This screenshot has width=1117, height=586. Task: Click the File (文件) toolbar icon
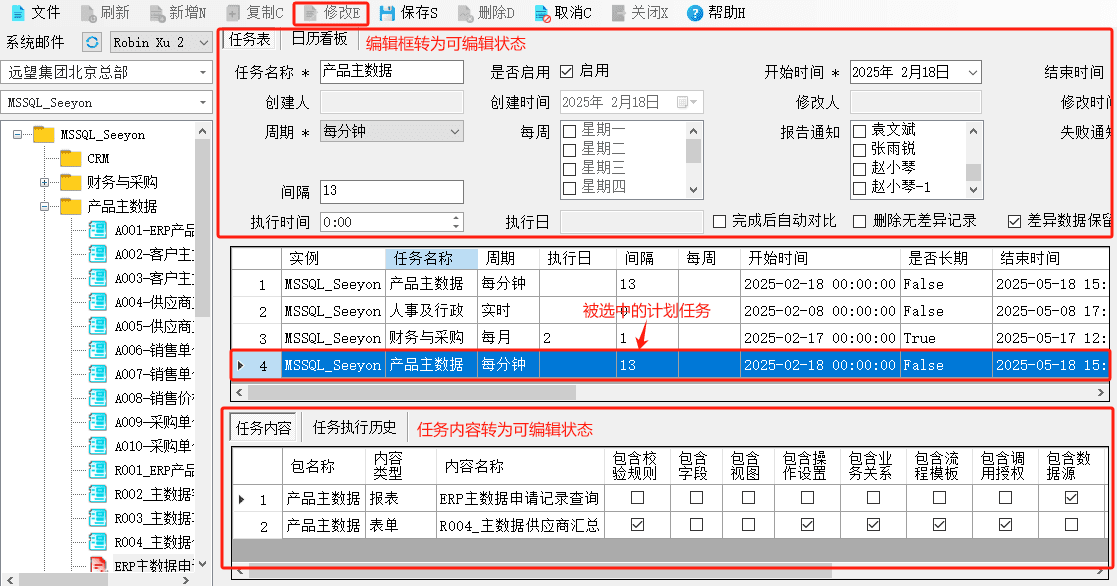pyautogui.click(x=18, y=13)
